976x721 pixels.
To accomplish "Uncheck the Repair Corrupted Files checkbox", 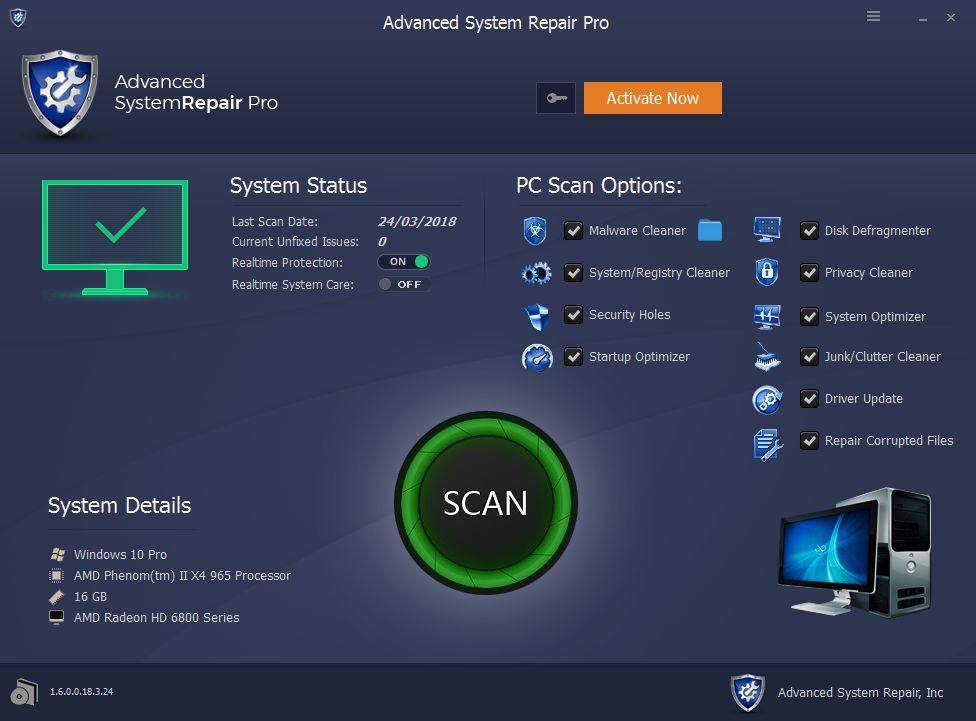I will click(x=809, y=441).
